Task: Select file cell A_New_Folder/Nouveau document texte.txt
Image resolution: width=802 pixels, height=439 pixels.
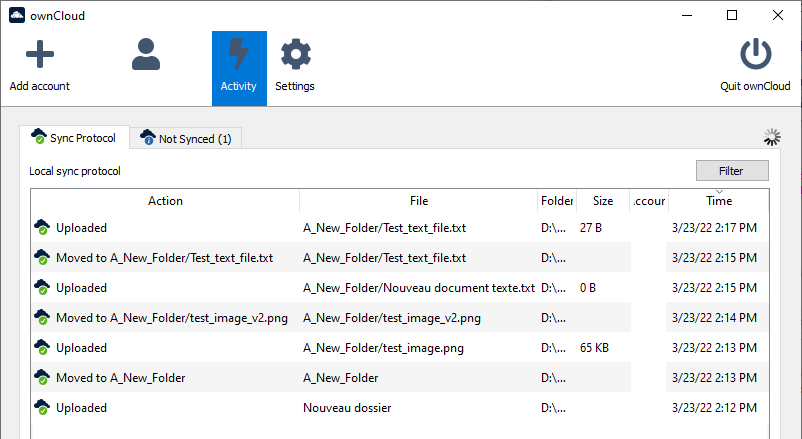Action: click(x=419, y=288)
